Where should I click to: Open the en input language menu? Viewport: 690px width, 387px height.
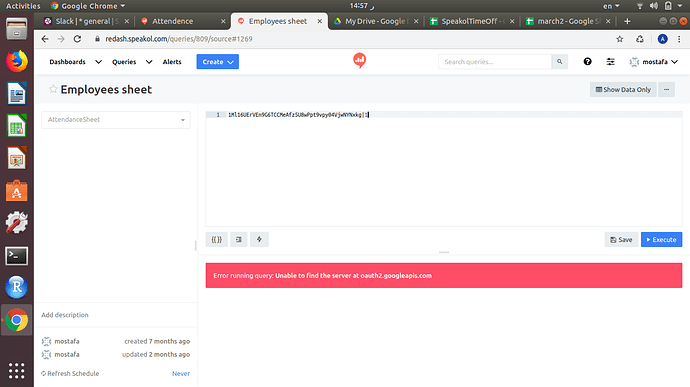(611, 6)
